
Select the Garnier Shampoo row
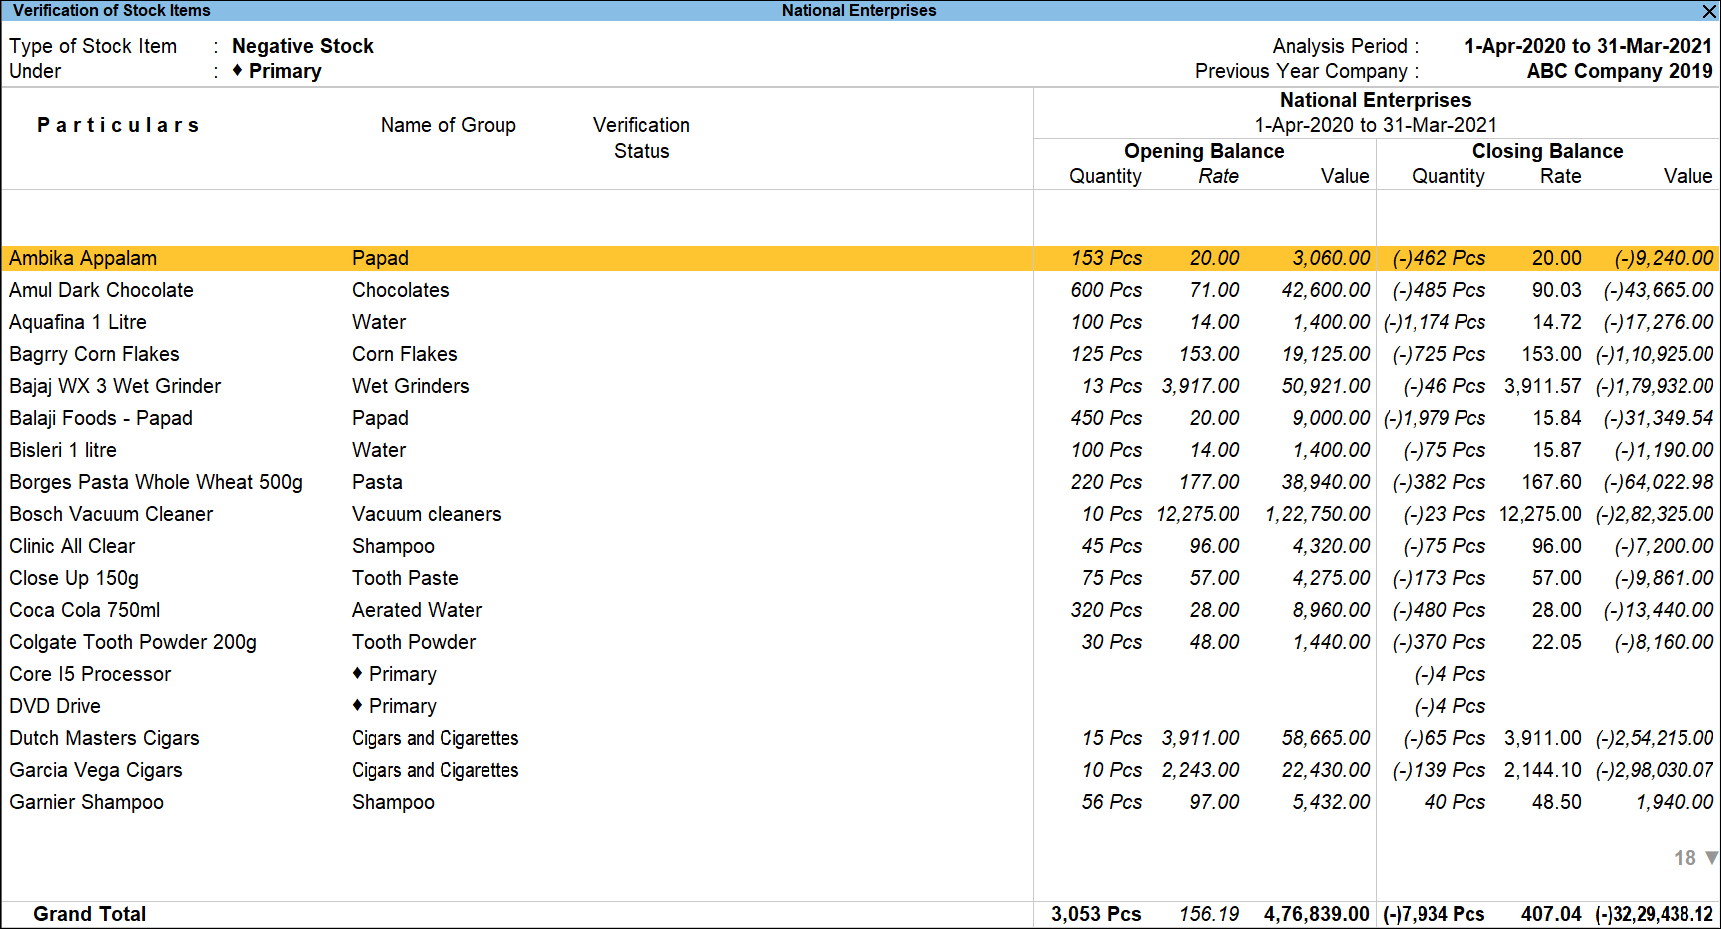click(86, 802)
